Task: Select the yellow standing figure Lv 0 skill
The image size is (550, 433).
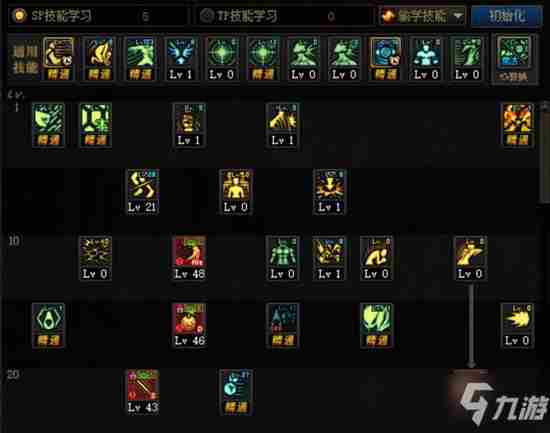Action: [x=236, y=192]
